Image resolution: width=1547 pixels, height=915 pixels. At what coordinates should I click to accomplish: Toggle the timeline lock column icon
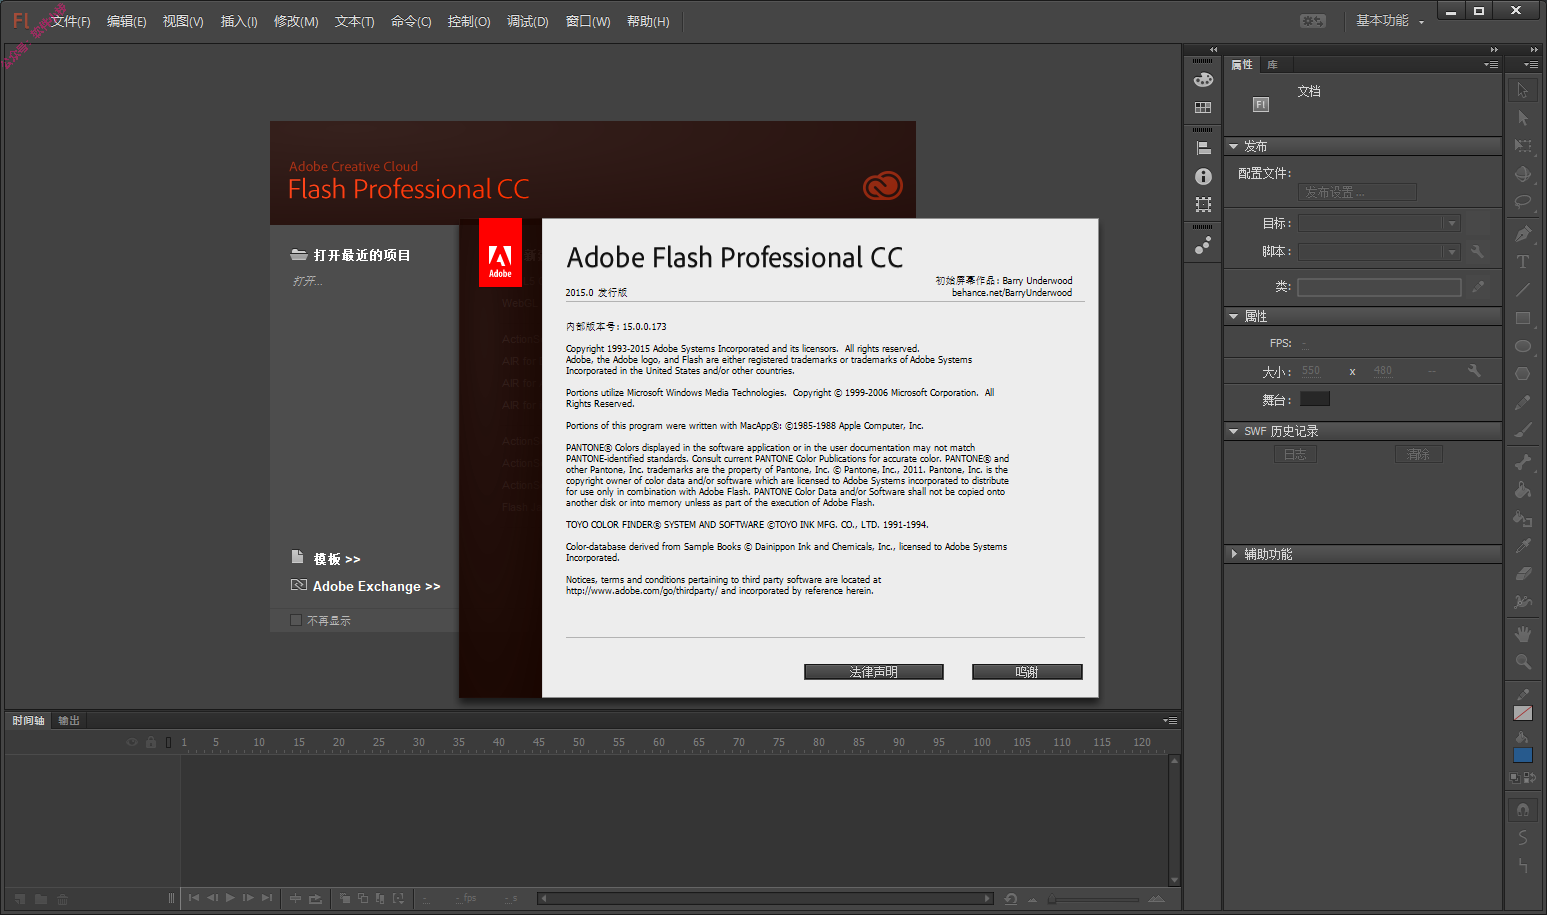[151, 742]
